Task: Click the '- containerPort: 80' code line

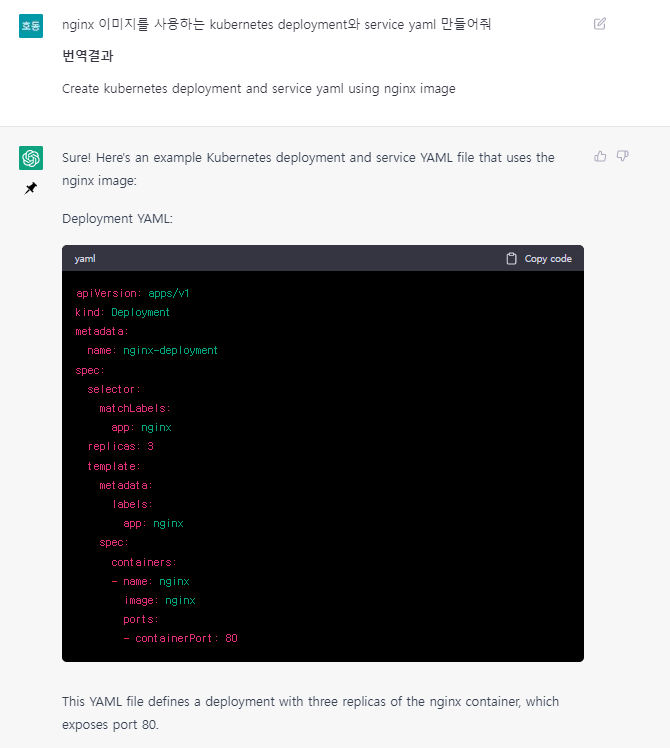Action: [x=180, y=639]
